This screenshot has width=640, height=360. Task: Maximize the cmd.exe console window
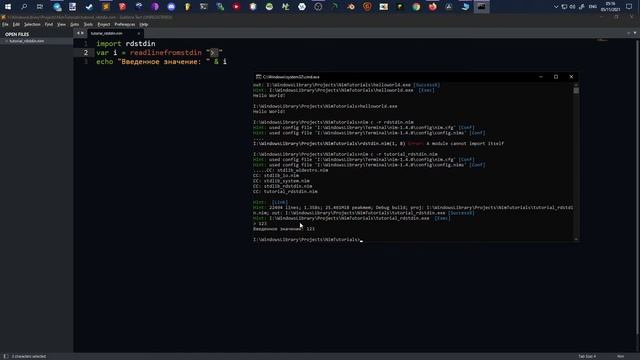556,77
